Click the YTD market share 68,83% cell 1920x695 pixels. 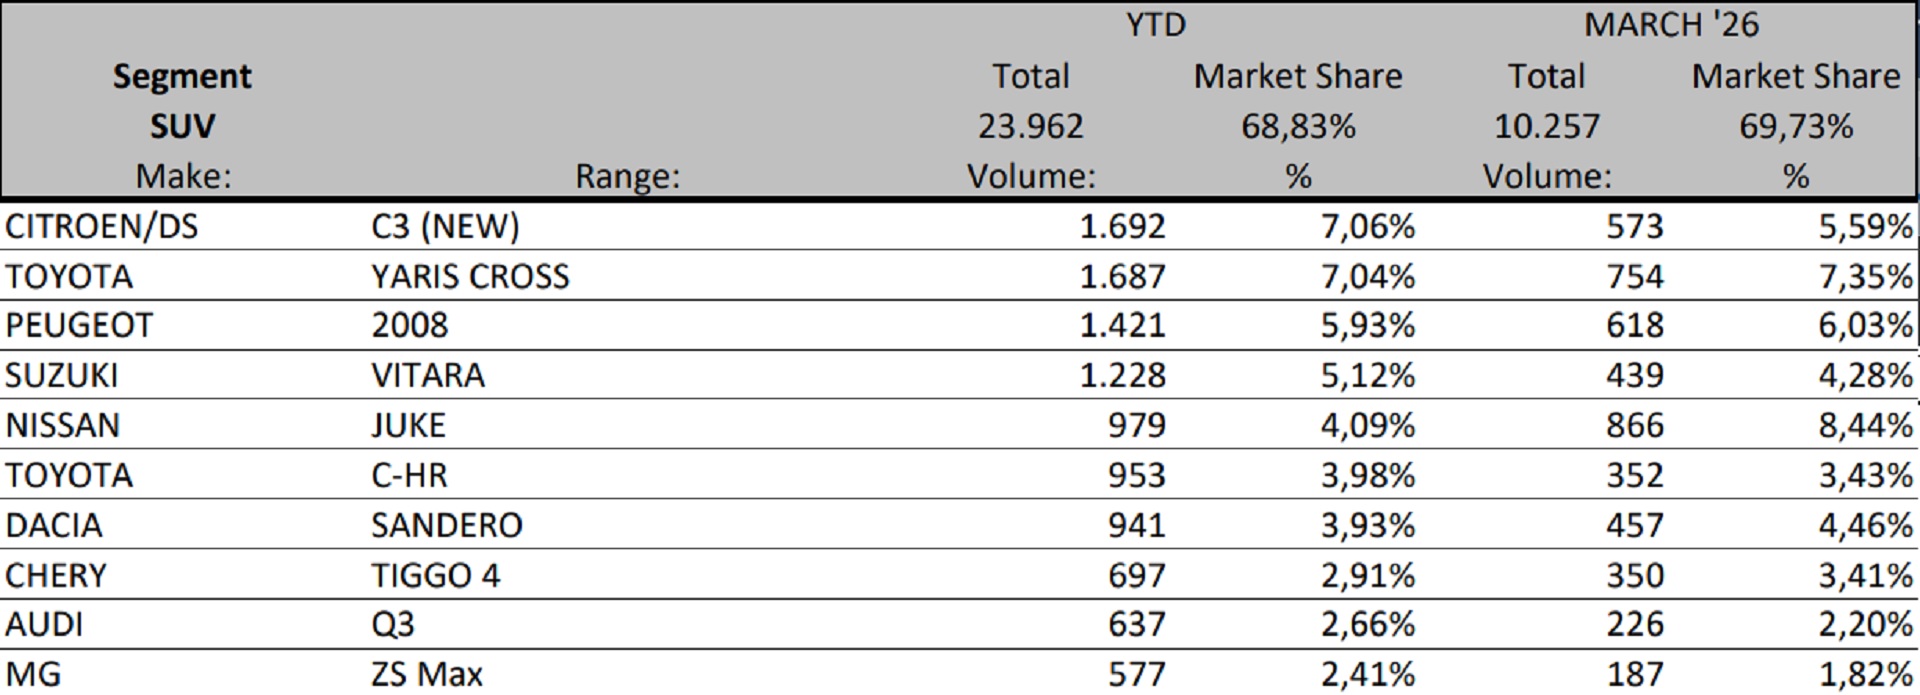coord(1298,126)
